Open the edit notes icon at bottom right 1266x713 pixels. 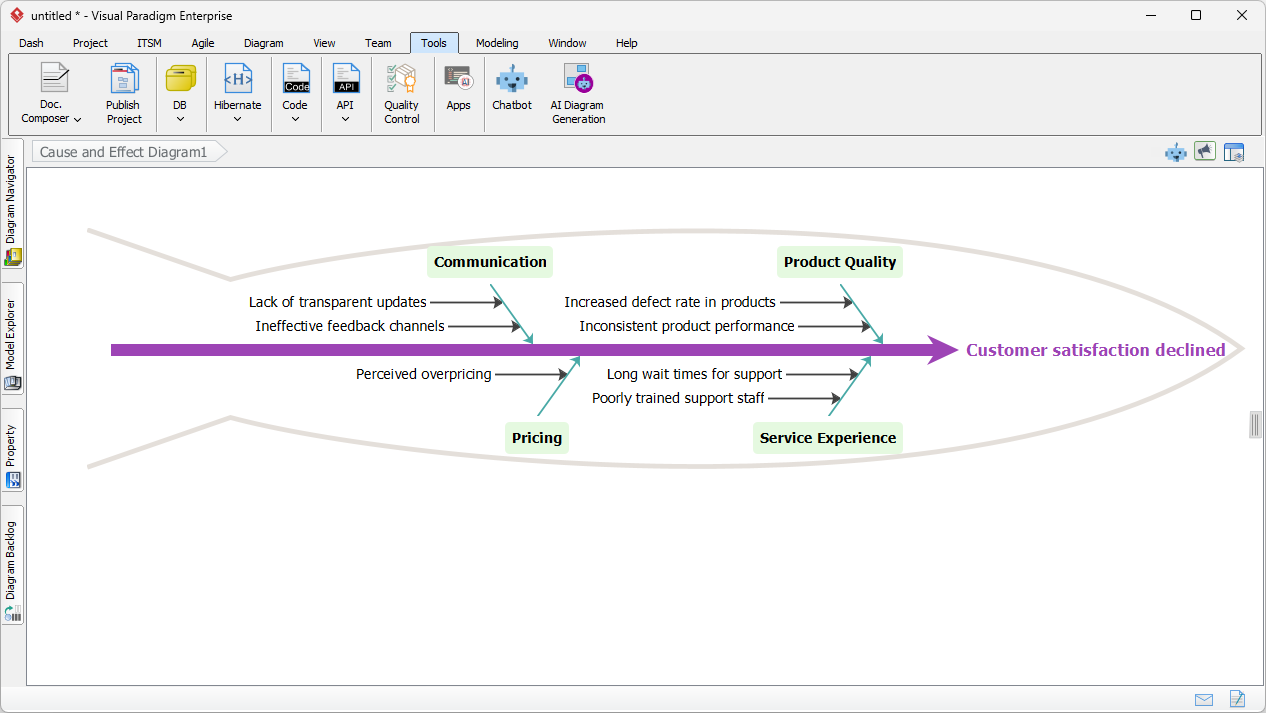1237,699
